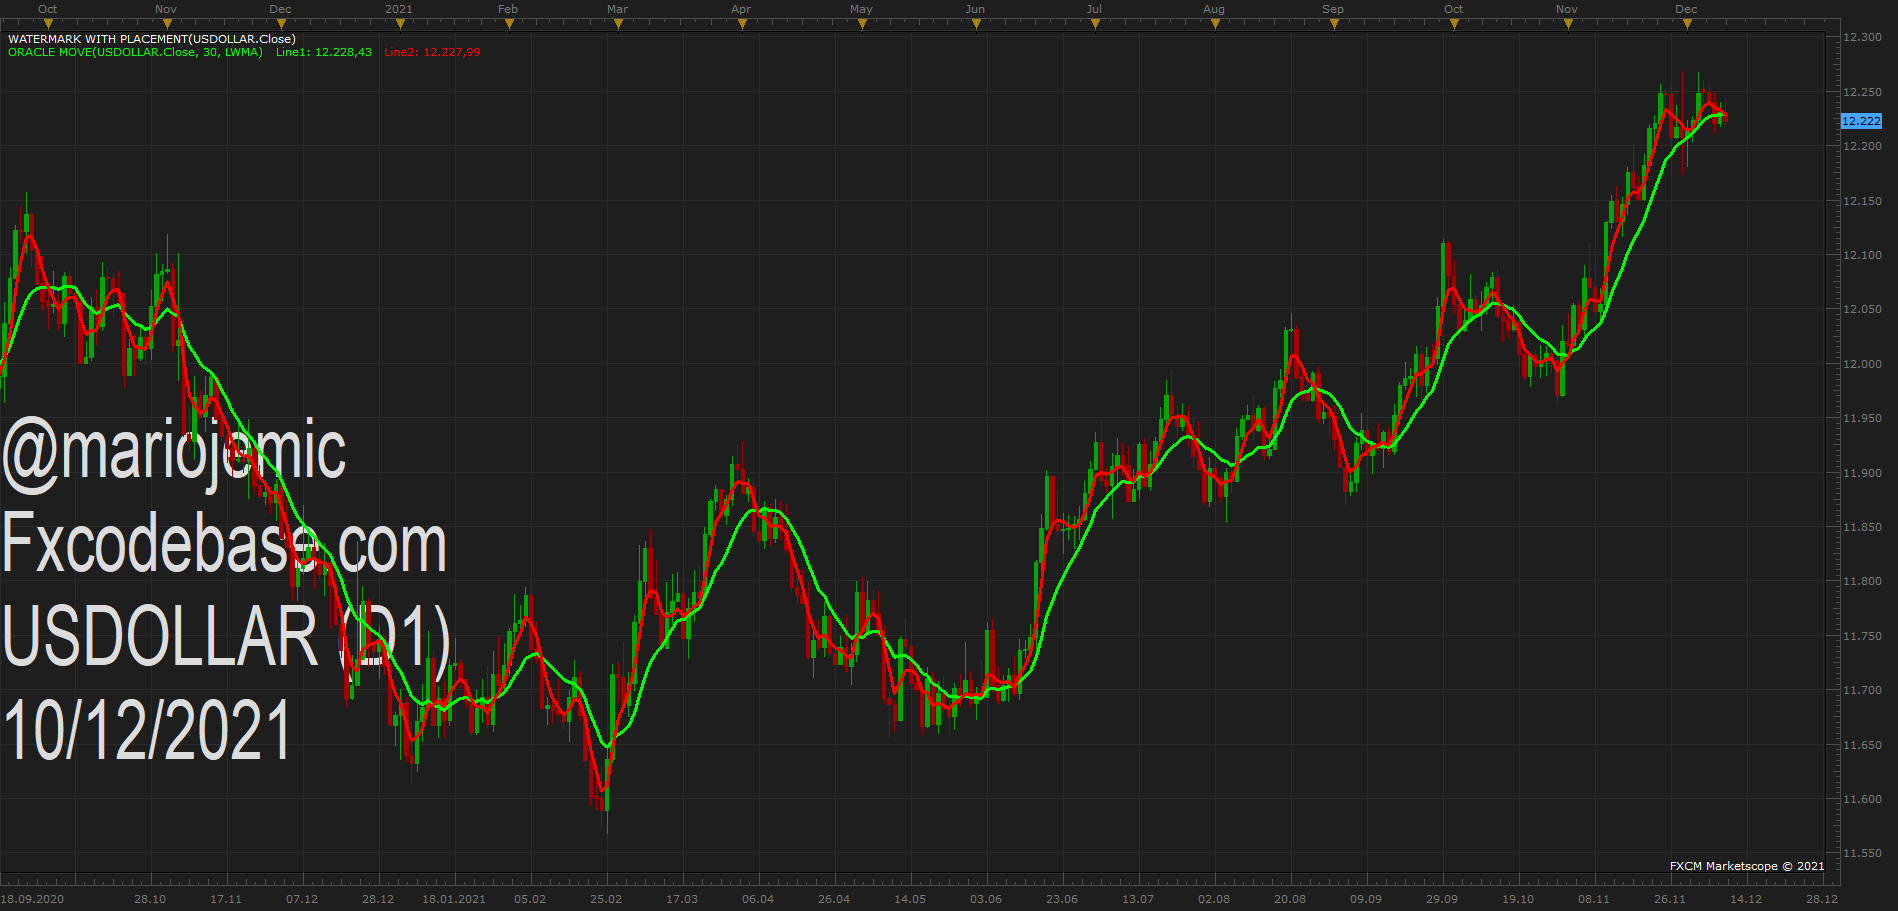Click the Nov 2020 month marker triangle

(167, 24)
